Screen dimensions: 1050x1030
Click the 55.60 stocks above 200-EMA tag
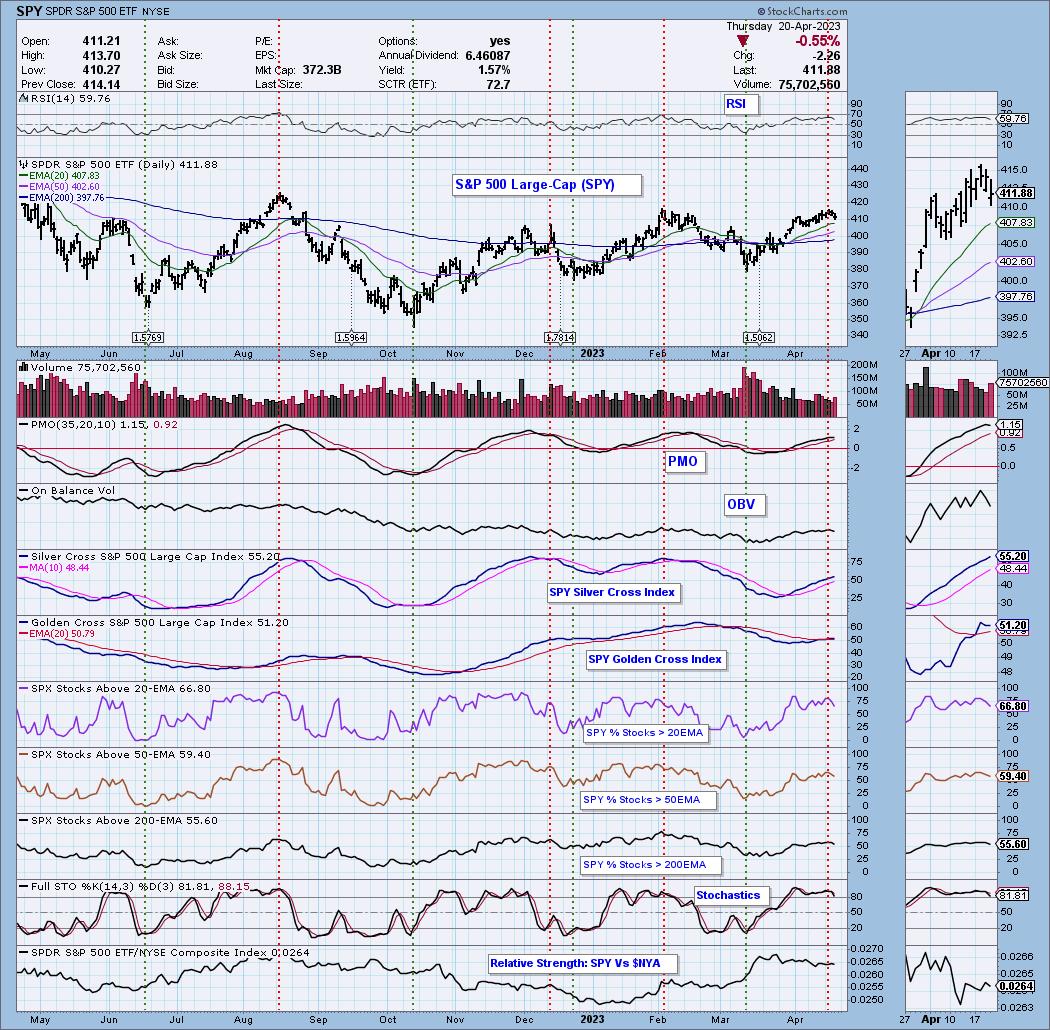tap(1013, 845)
